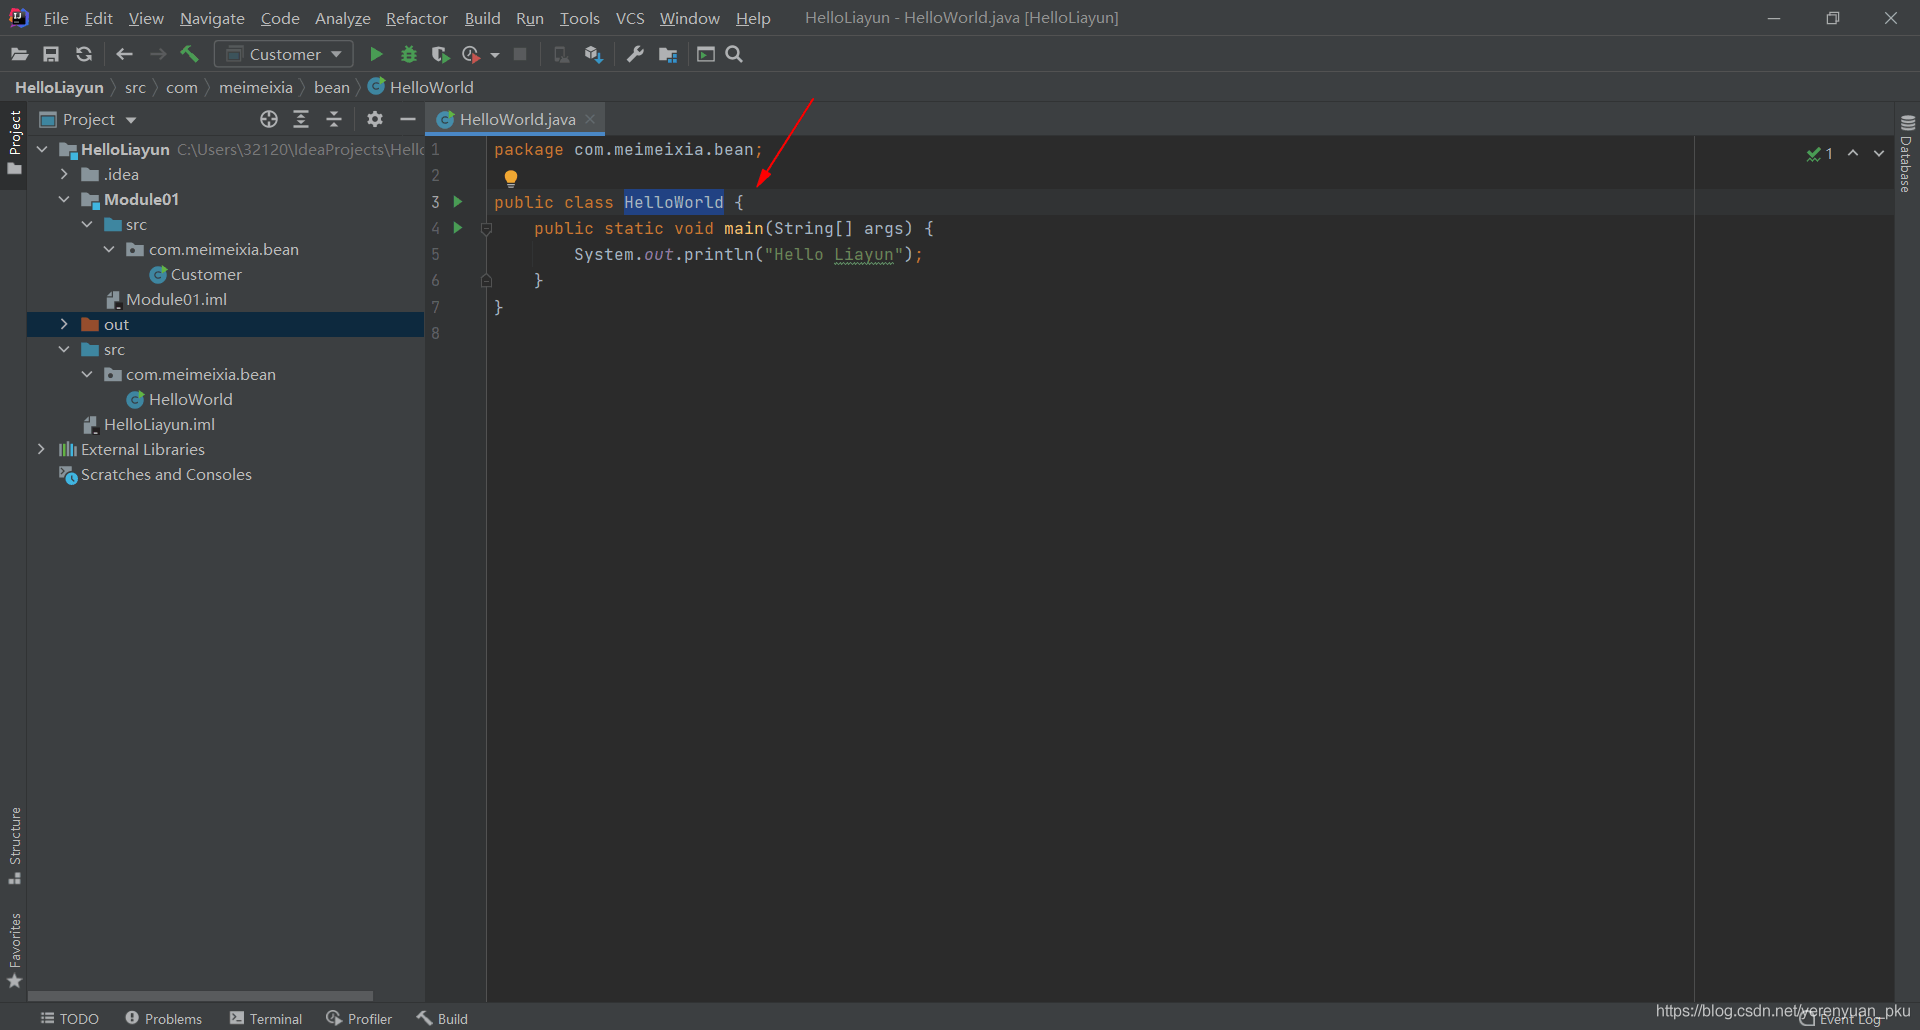Run the project with green play button

[x=376, y=54]
